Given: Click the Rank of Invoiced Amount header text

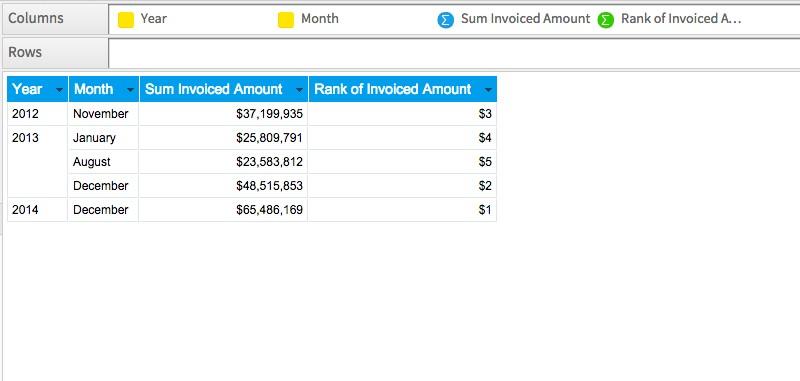Looking at the screenshot, I should (x=392, y=89).
